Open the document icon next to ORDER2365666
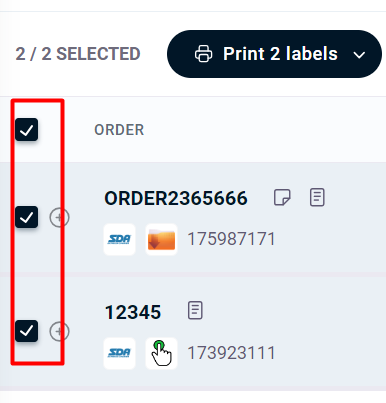 [317, 197]
